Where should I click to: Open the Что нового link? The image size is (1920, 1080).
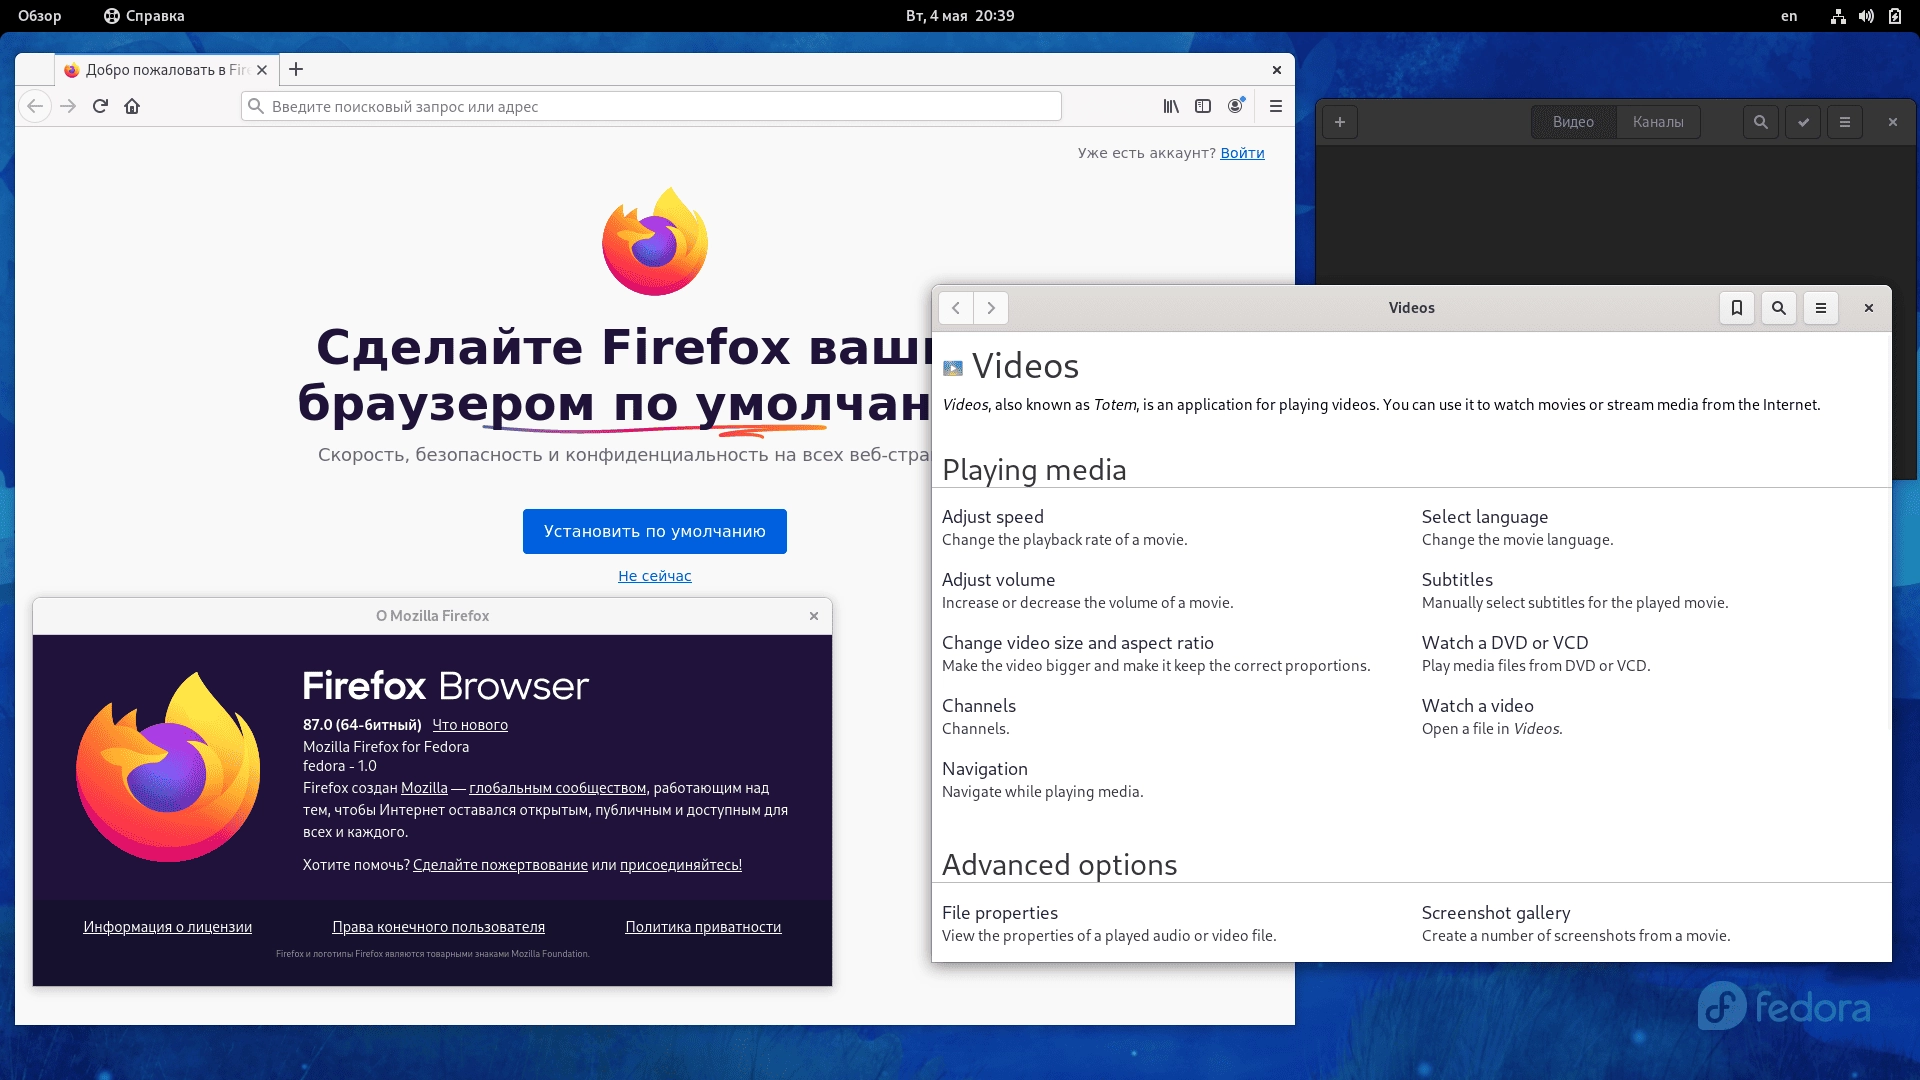coord(470,725)
